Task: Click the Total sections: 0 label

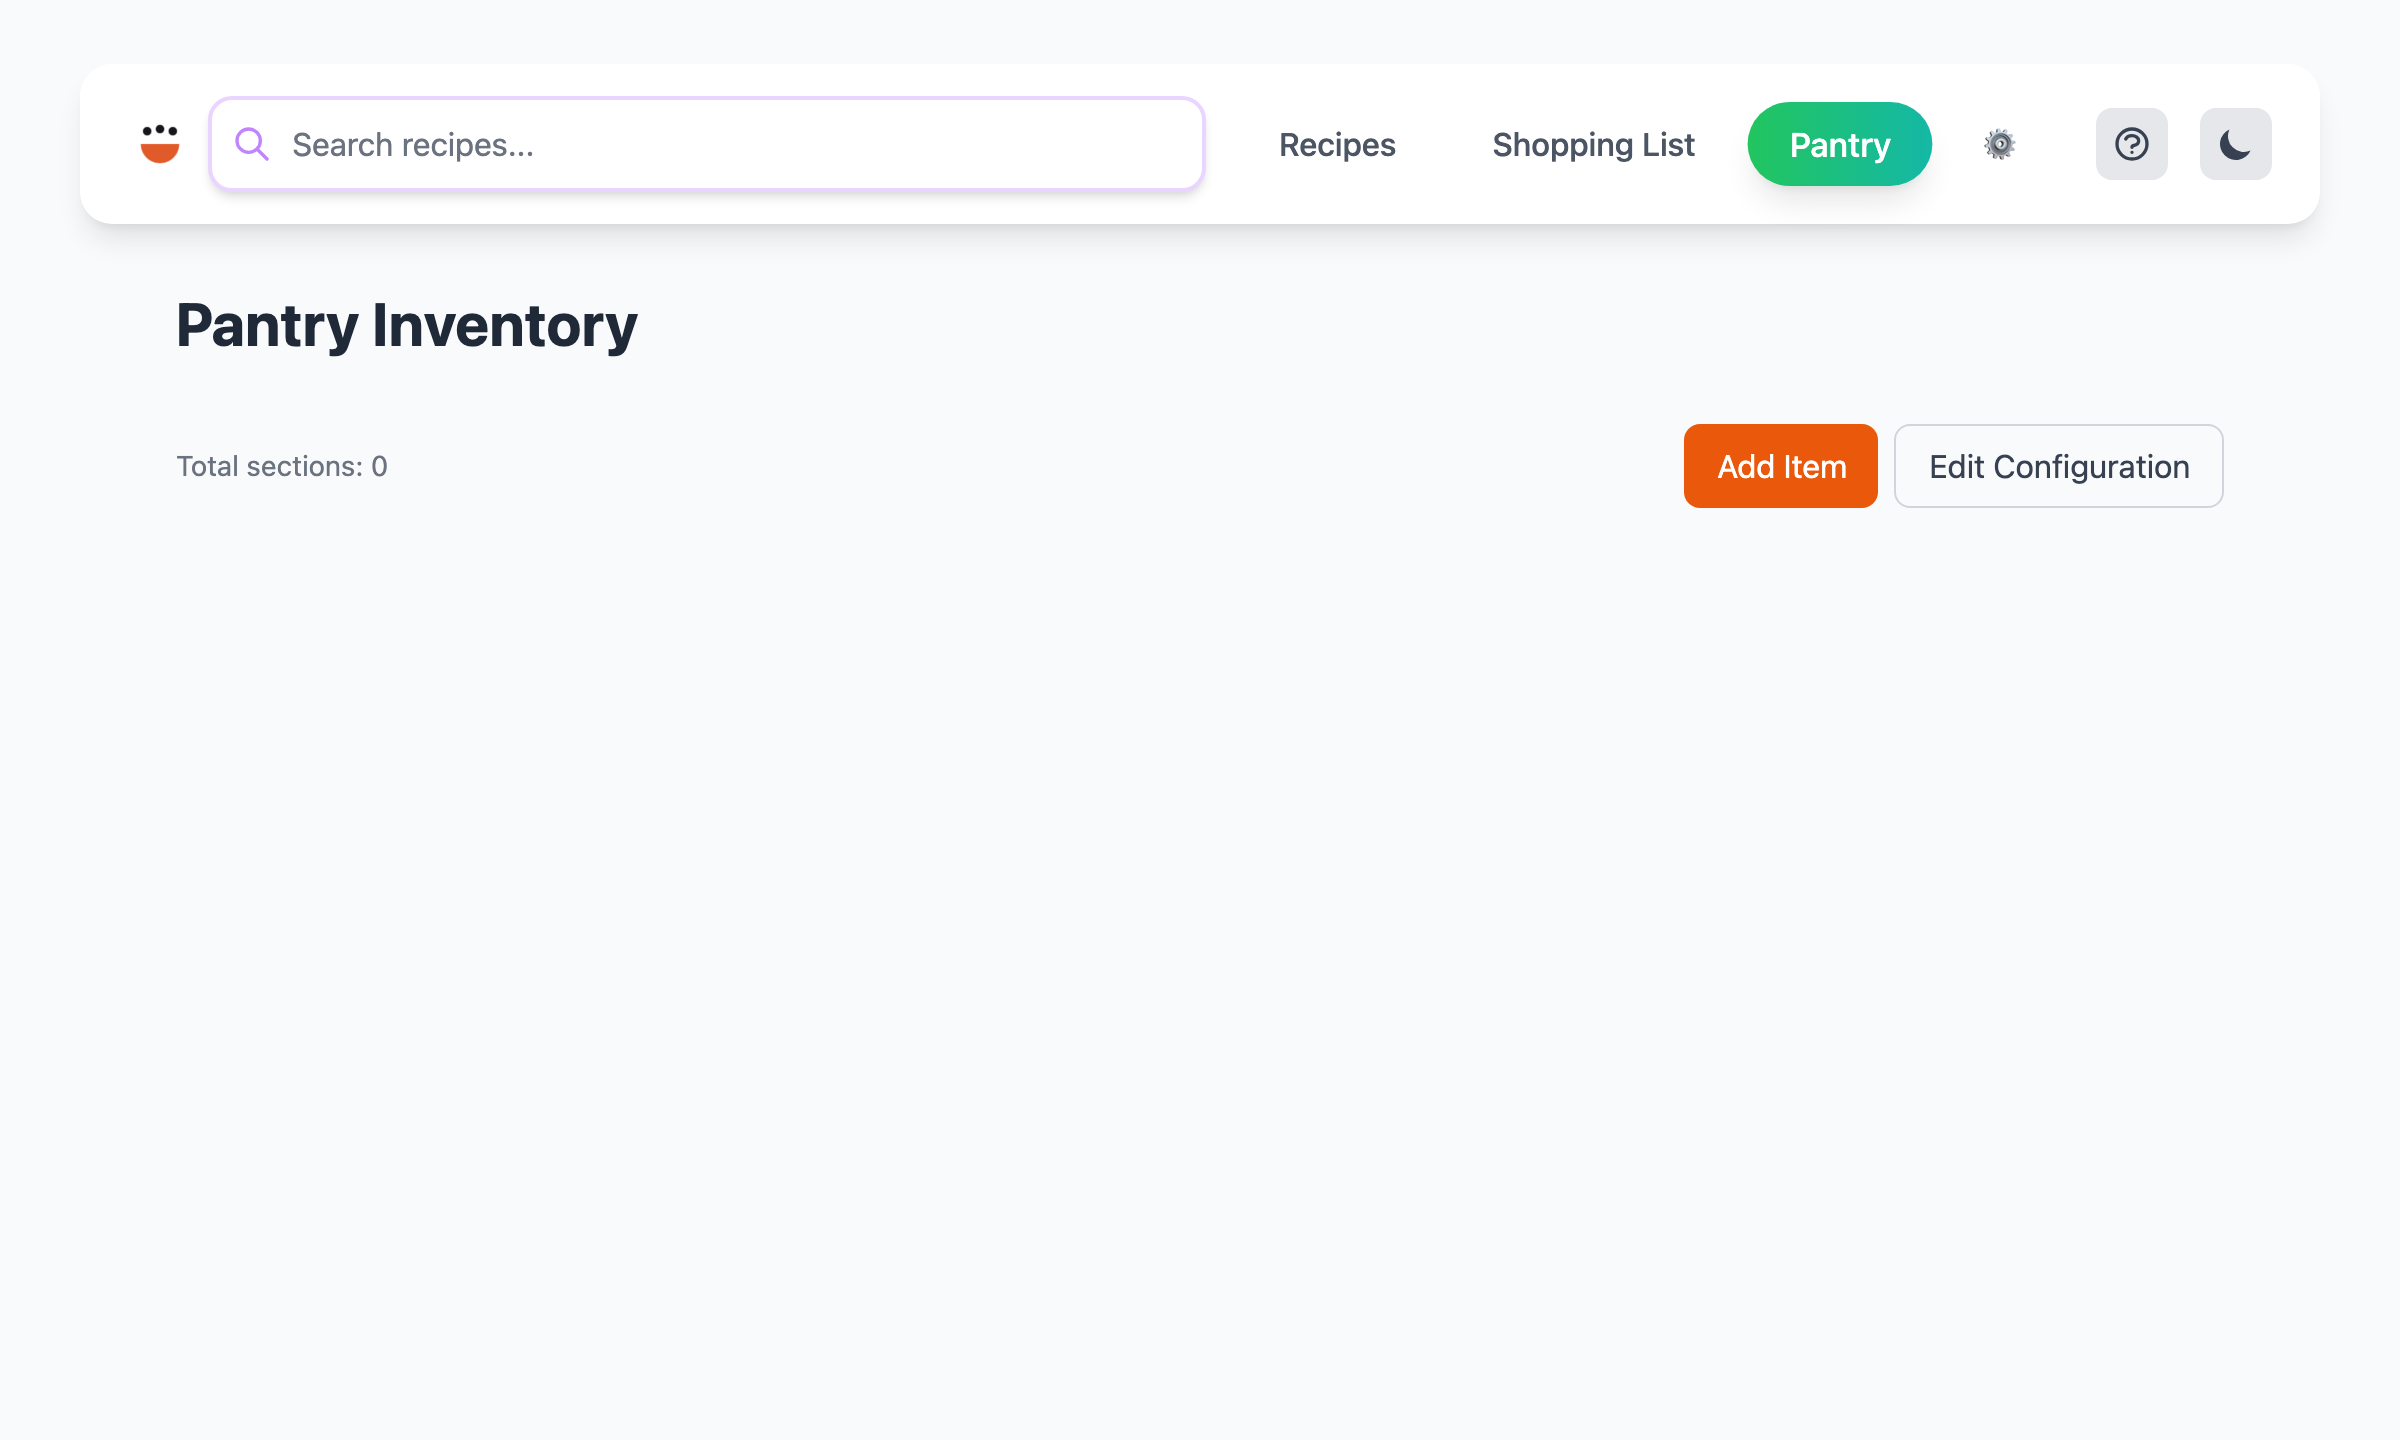Action: 282,466
